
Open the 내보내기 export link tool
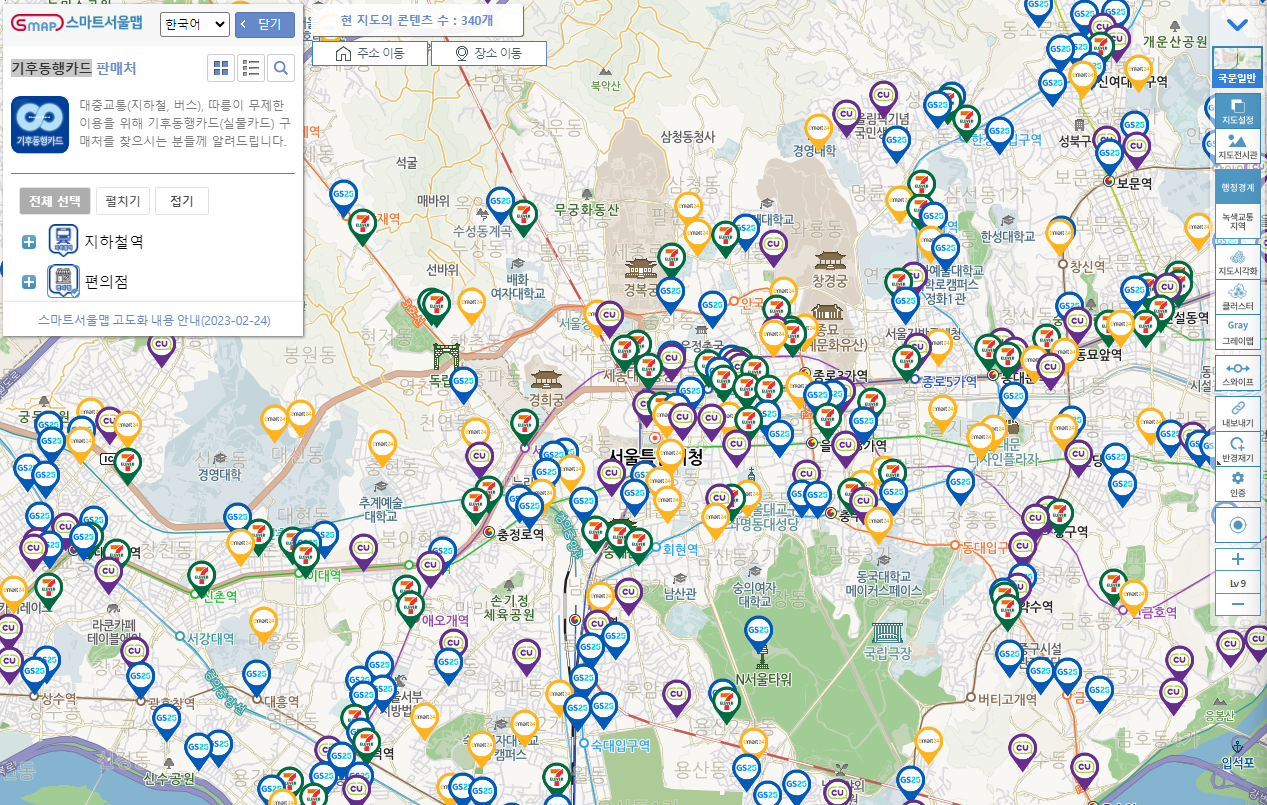tap(1237, 413)
